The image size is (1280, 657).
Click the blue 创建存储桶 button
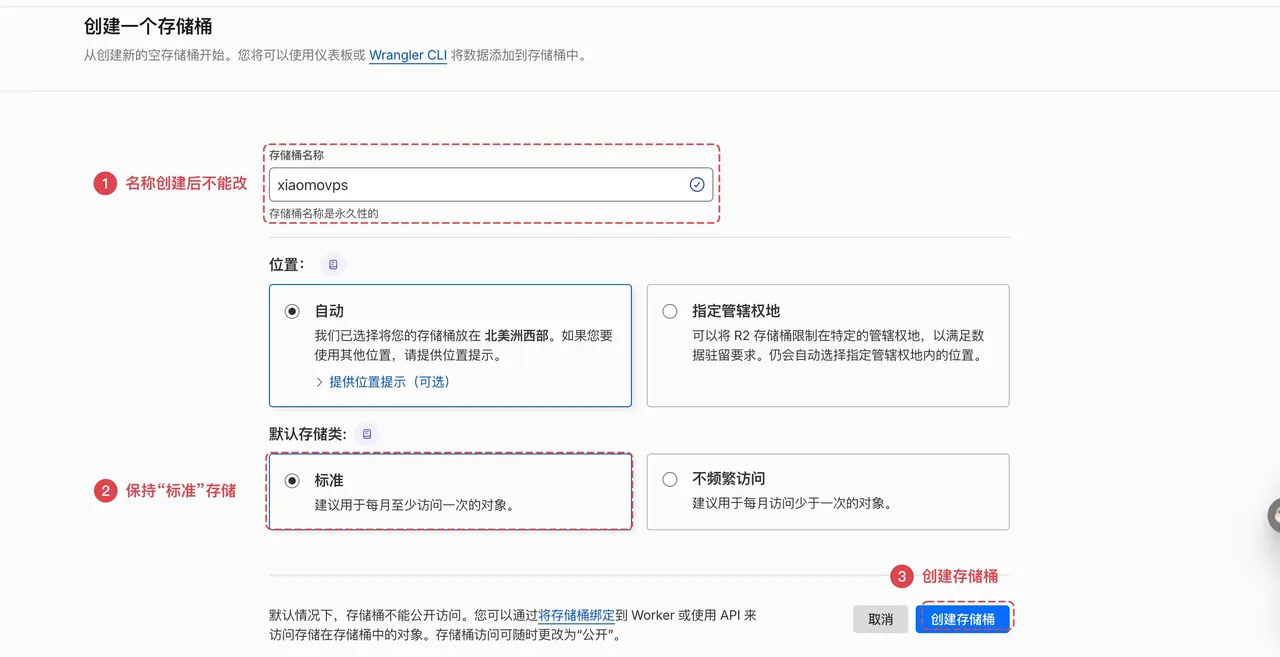coord(963,619)
